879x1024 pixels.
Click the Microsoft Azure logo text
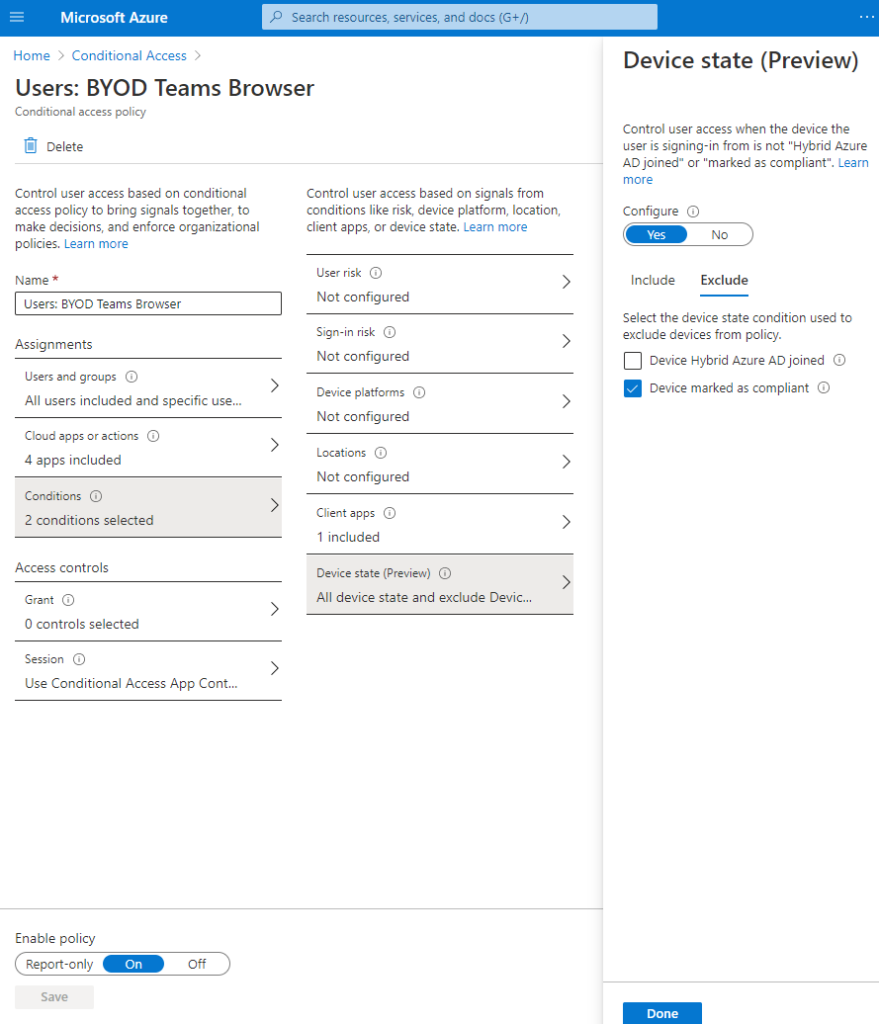(x=114, y=18)
